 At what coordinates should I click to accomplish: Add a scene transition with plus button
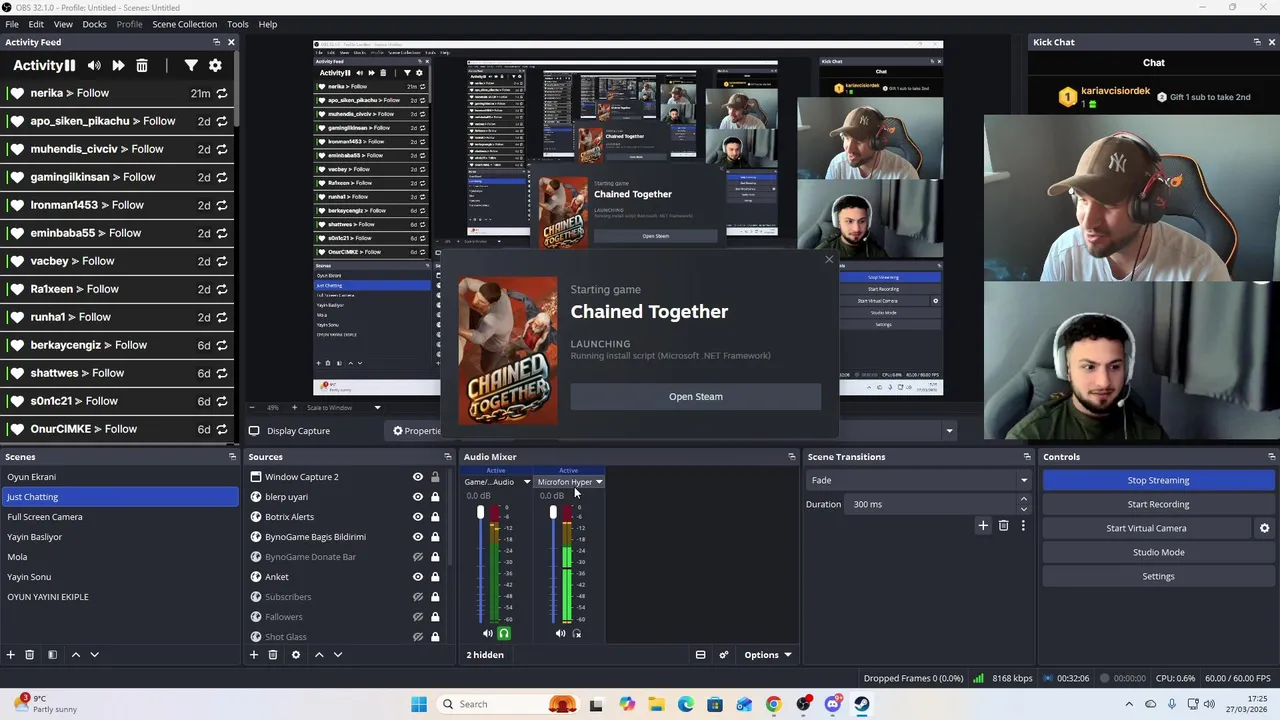click(983, 526)
